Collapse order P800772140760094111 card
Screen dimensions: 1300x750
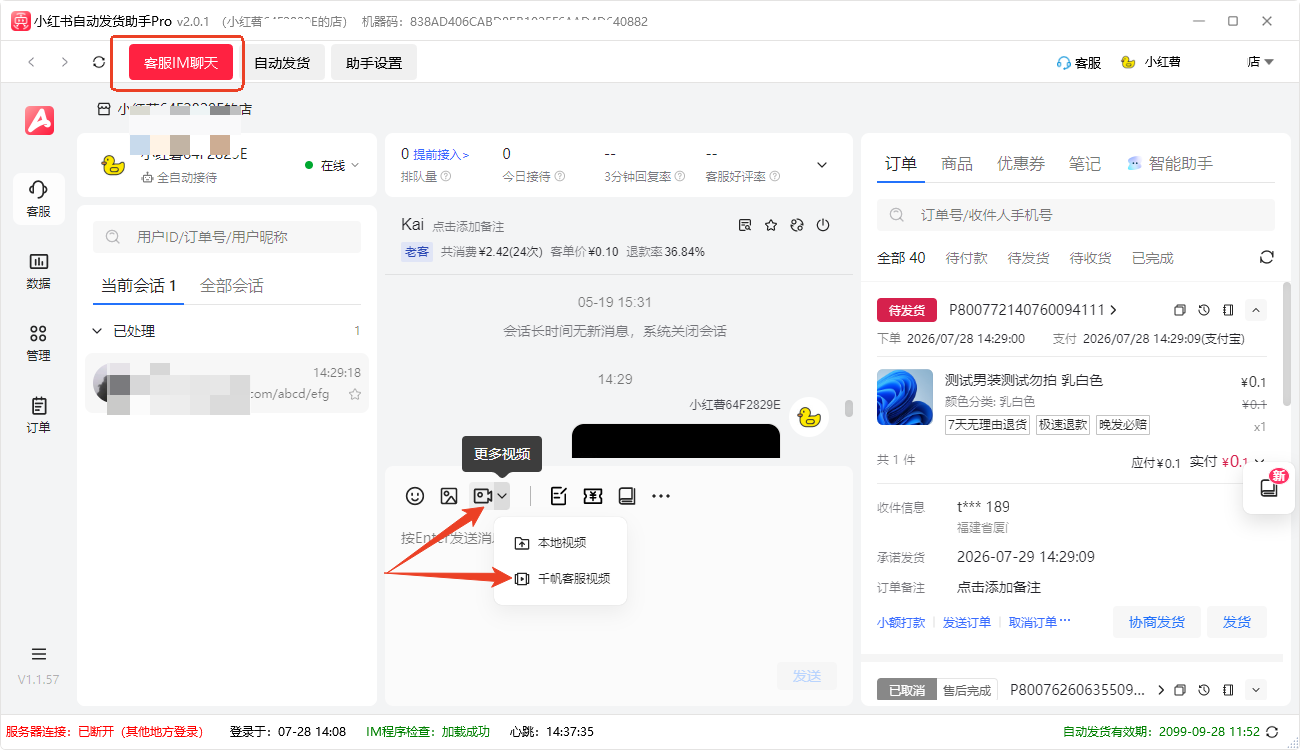(x=1257, y=310)
